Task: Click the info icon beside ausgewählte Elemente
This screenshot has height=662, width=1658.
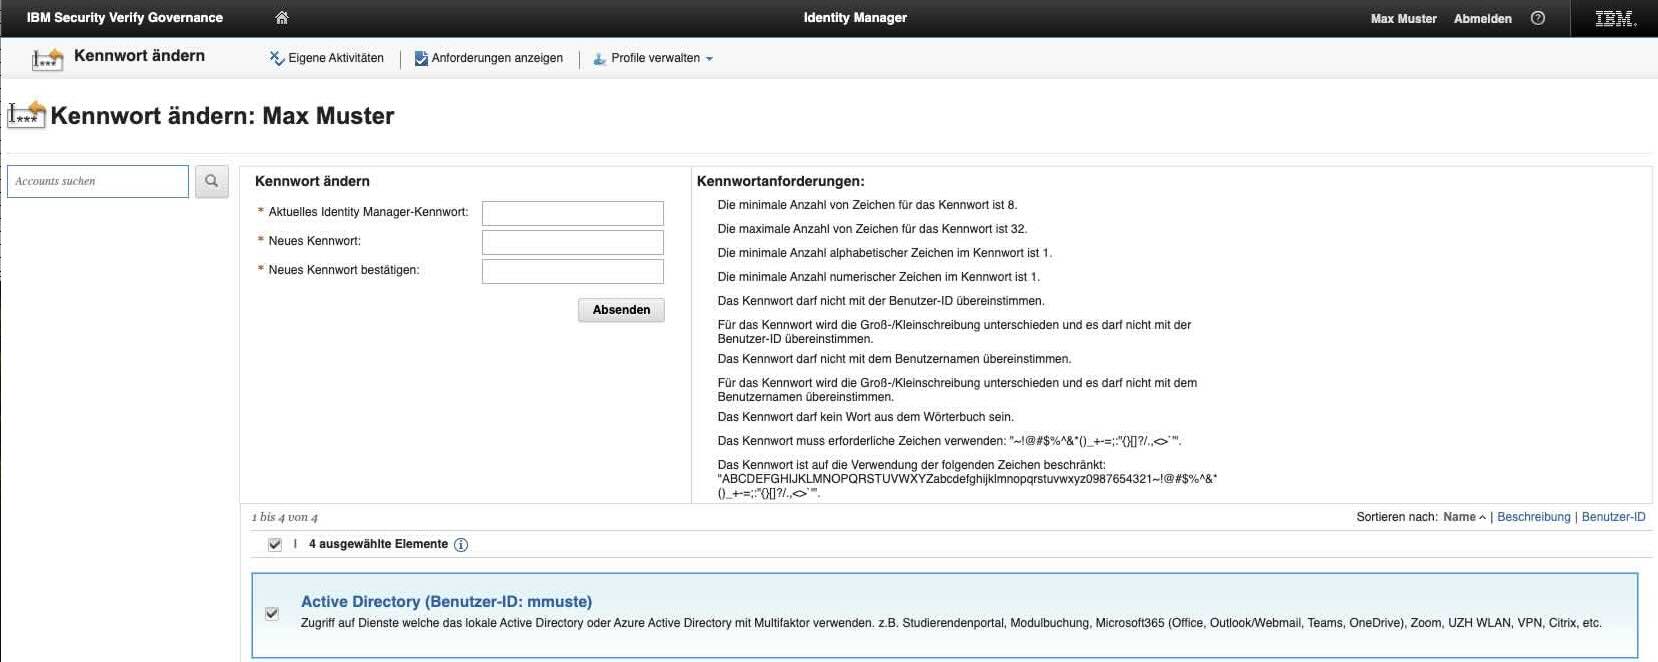Action: click(461, 545)
